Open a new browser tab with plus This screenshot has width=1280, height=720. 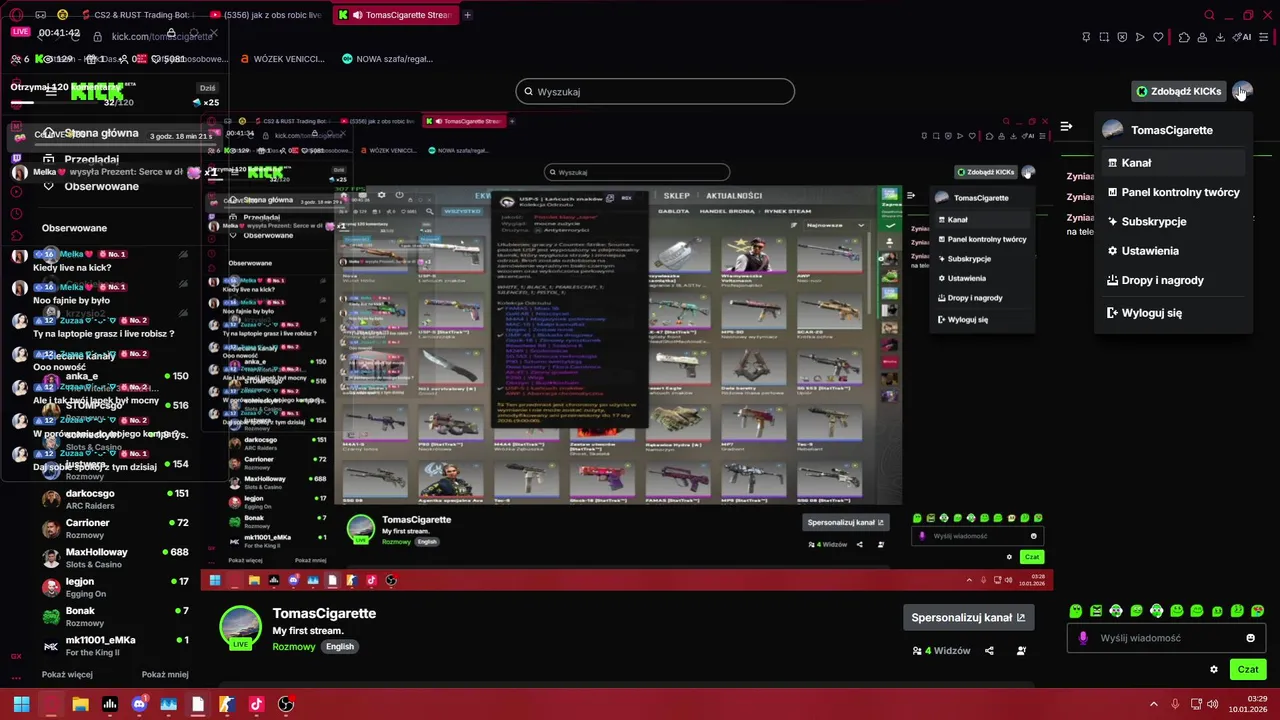(467, 15)
